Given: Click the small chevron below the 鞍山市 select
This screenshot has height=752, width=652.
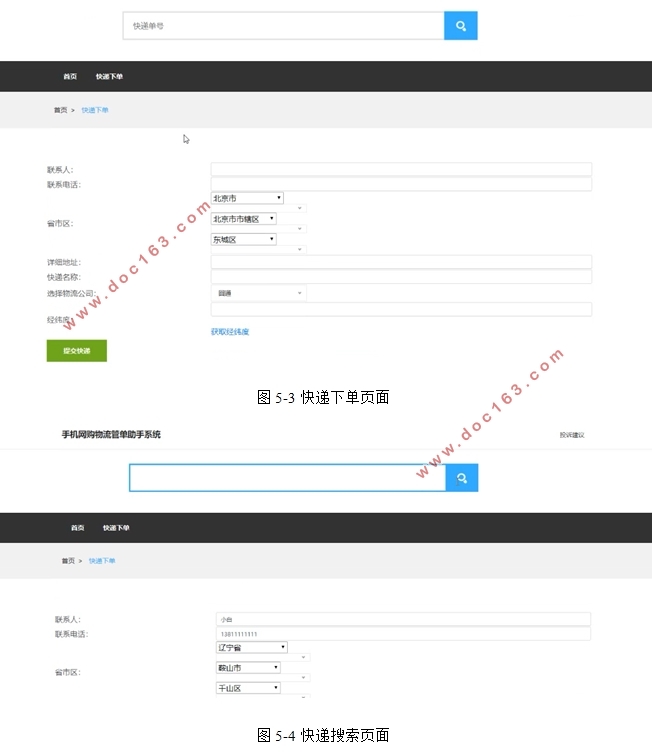Looking at the screenshot, I should click(303, 677).
